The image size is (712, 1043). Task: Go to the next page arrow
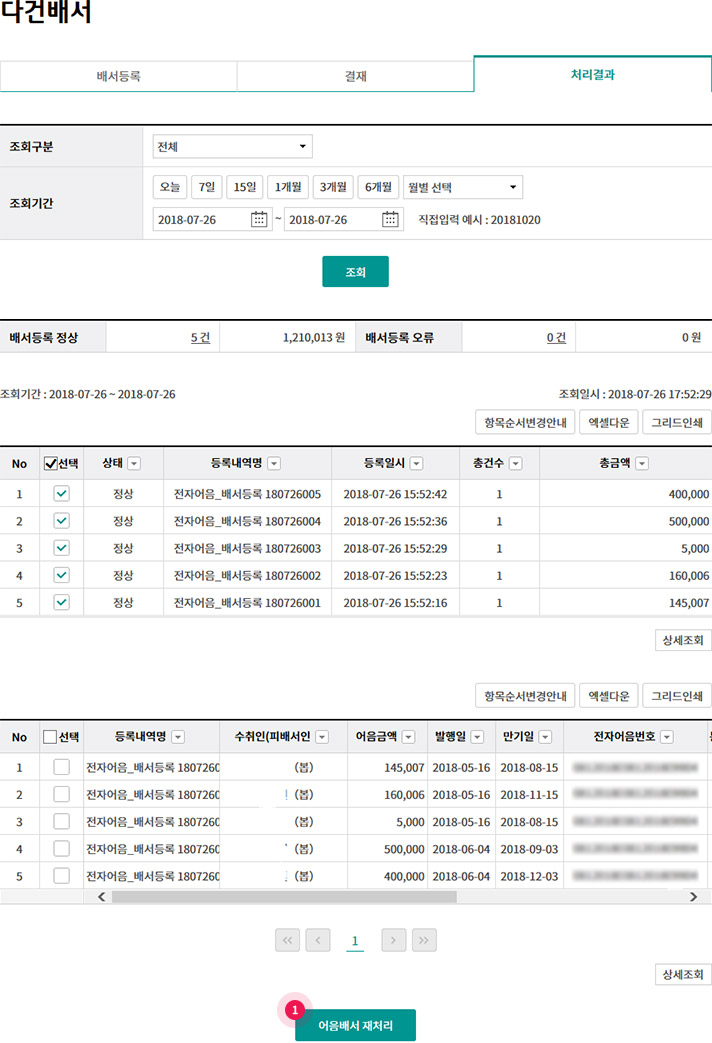point(394,940)
